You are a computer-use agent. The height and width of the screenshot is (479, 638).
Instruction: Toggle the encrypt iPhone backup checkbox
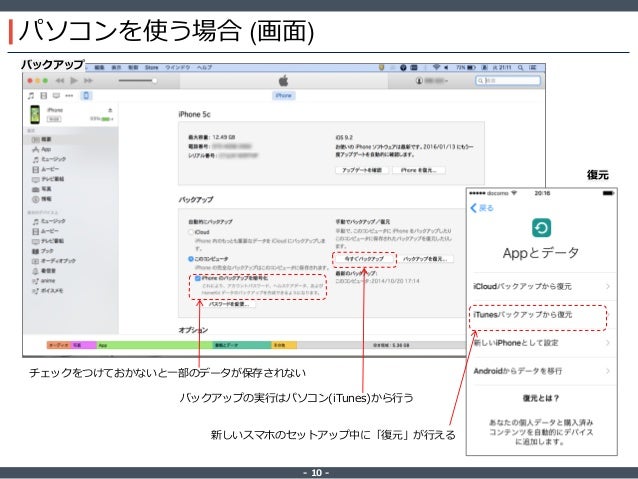(x=198, y=278)
